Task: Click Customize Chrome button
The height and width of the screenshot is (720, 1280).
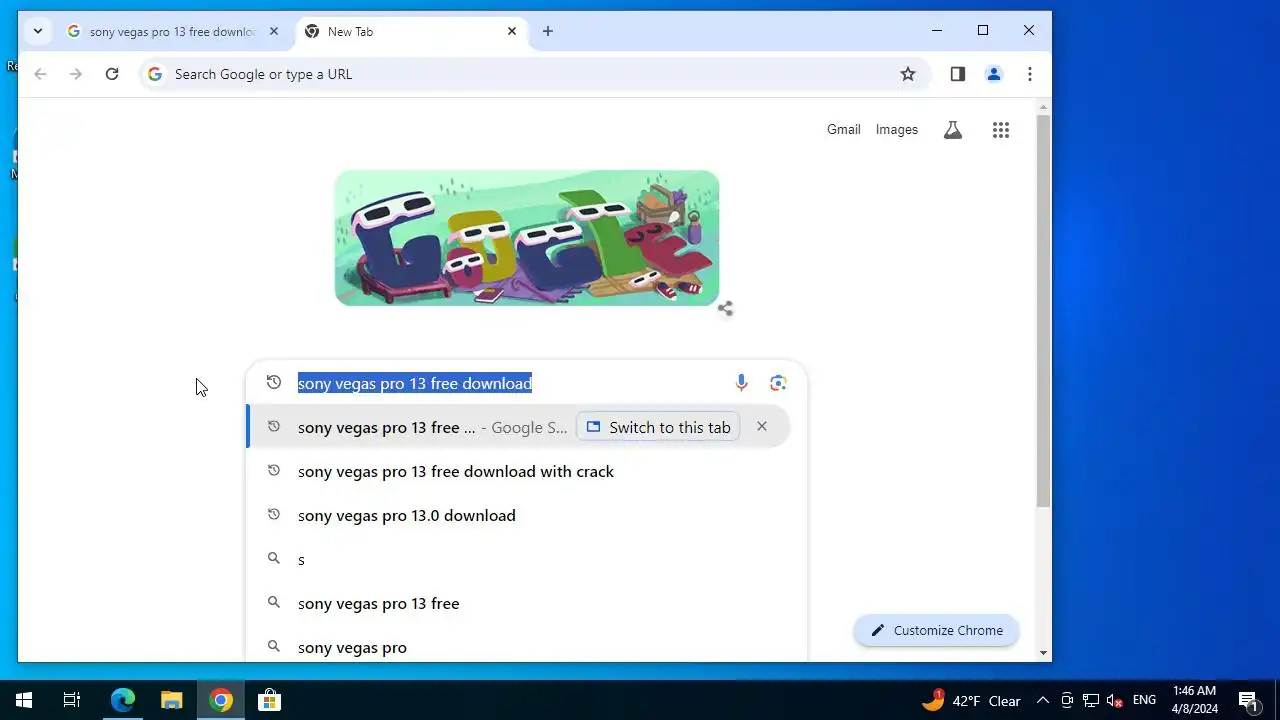Action: (936, 630)
